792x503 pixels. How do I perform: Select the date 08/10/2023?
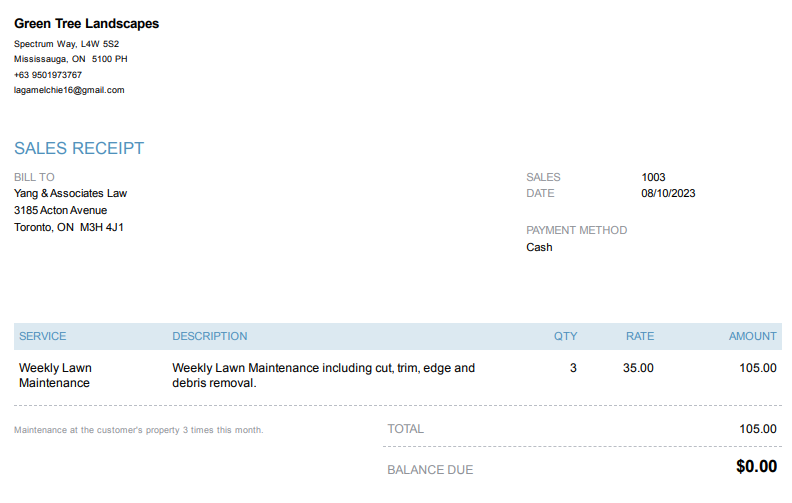(x=668, y=193)
